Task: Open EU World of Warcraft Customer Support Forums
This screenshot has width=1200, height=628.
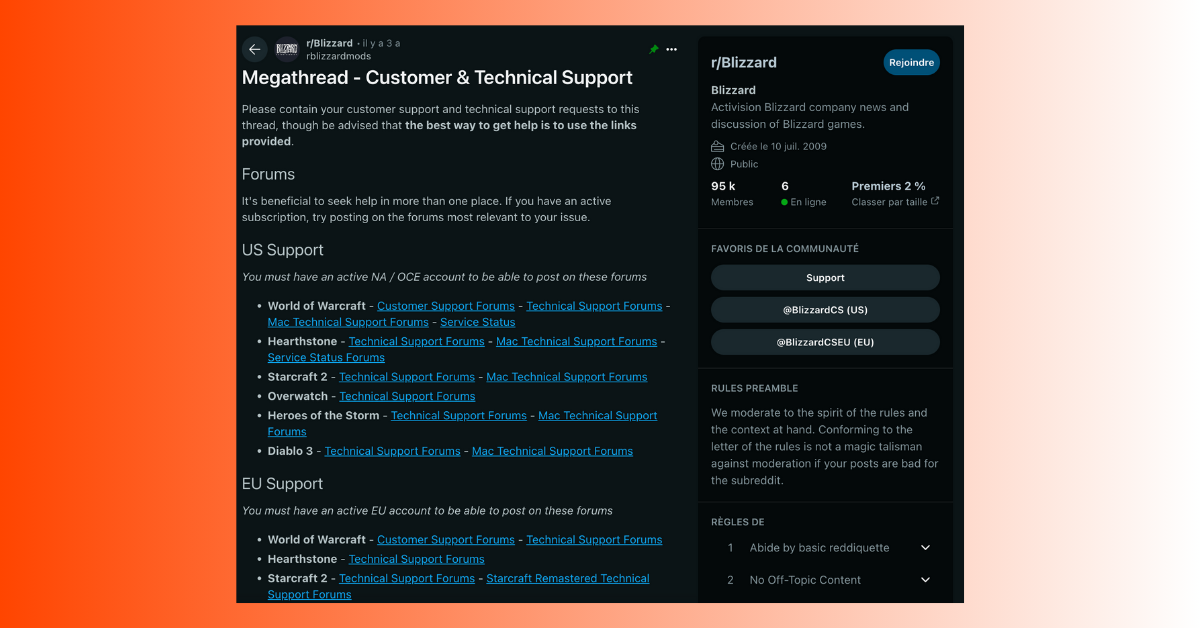Action: coord(446,540)
